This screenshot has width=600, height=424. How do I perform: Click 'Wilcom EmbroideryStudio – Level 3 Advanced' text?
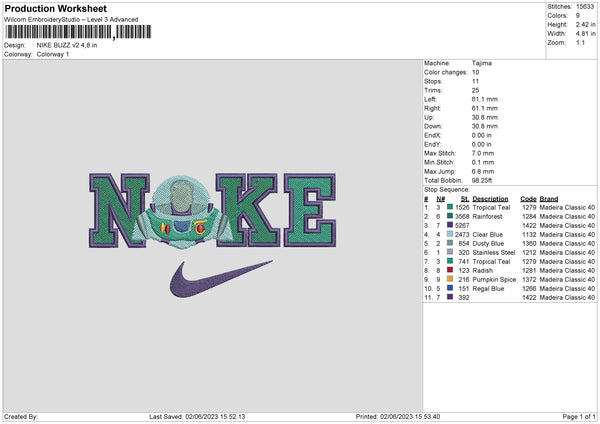click(x=71, y=20)
